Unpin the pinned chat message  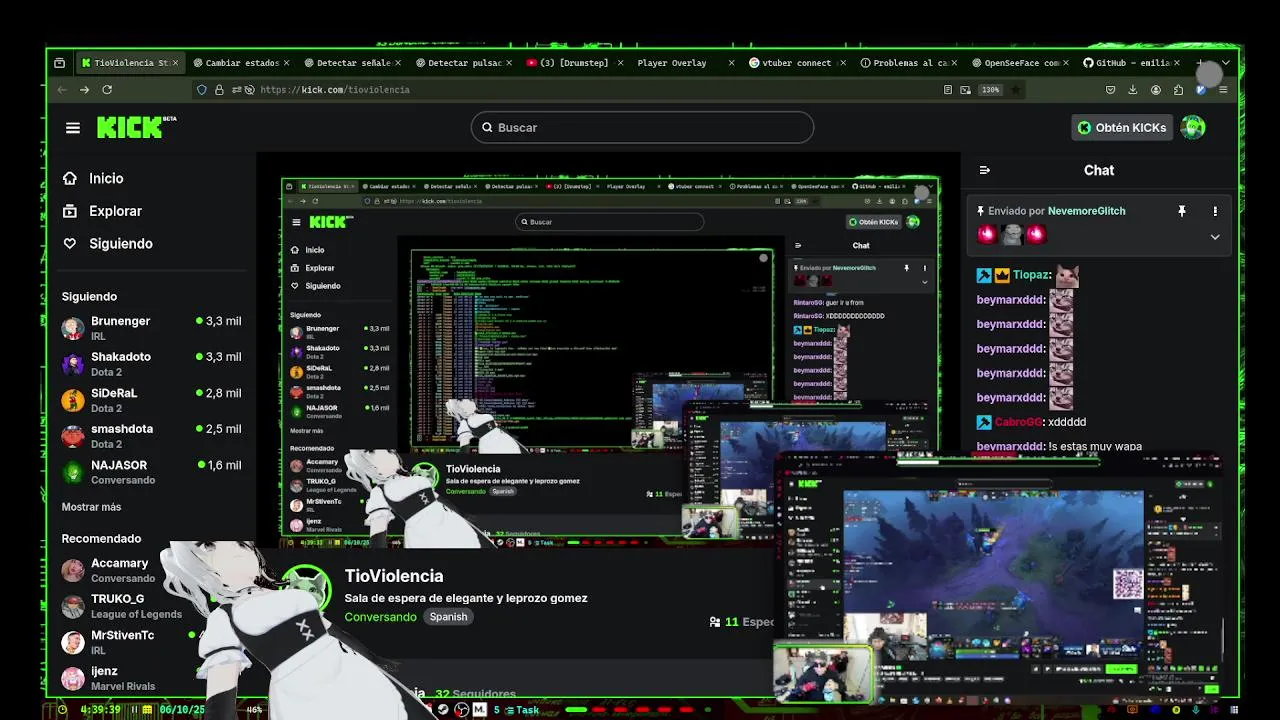tap(1182, 211)
